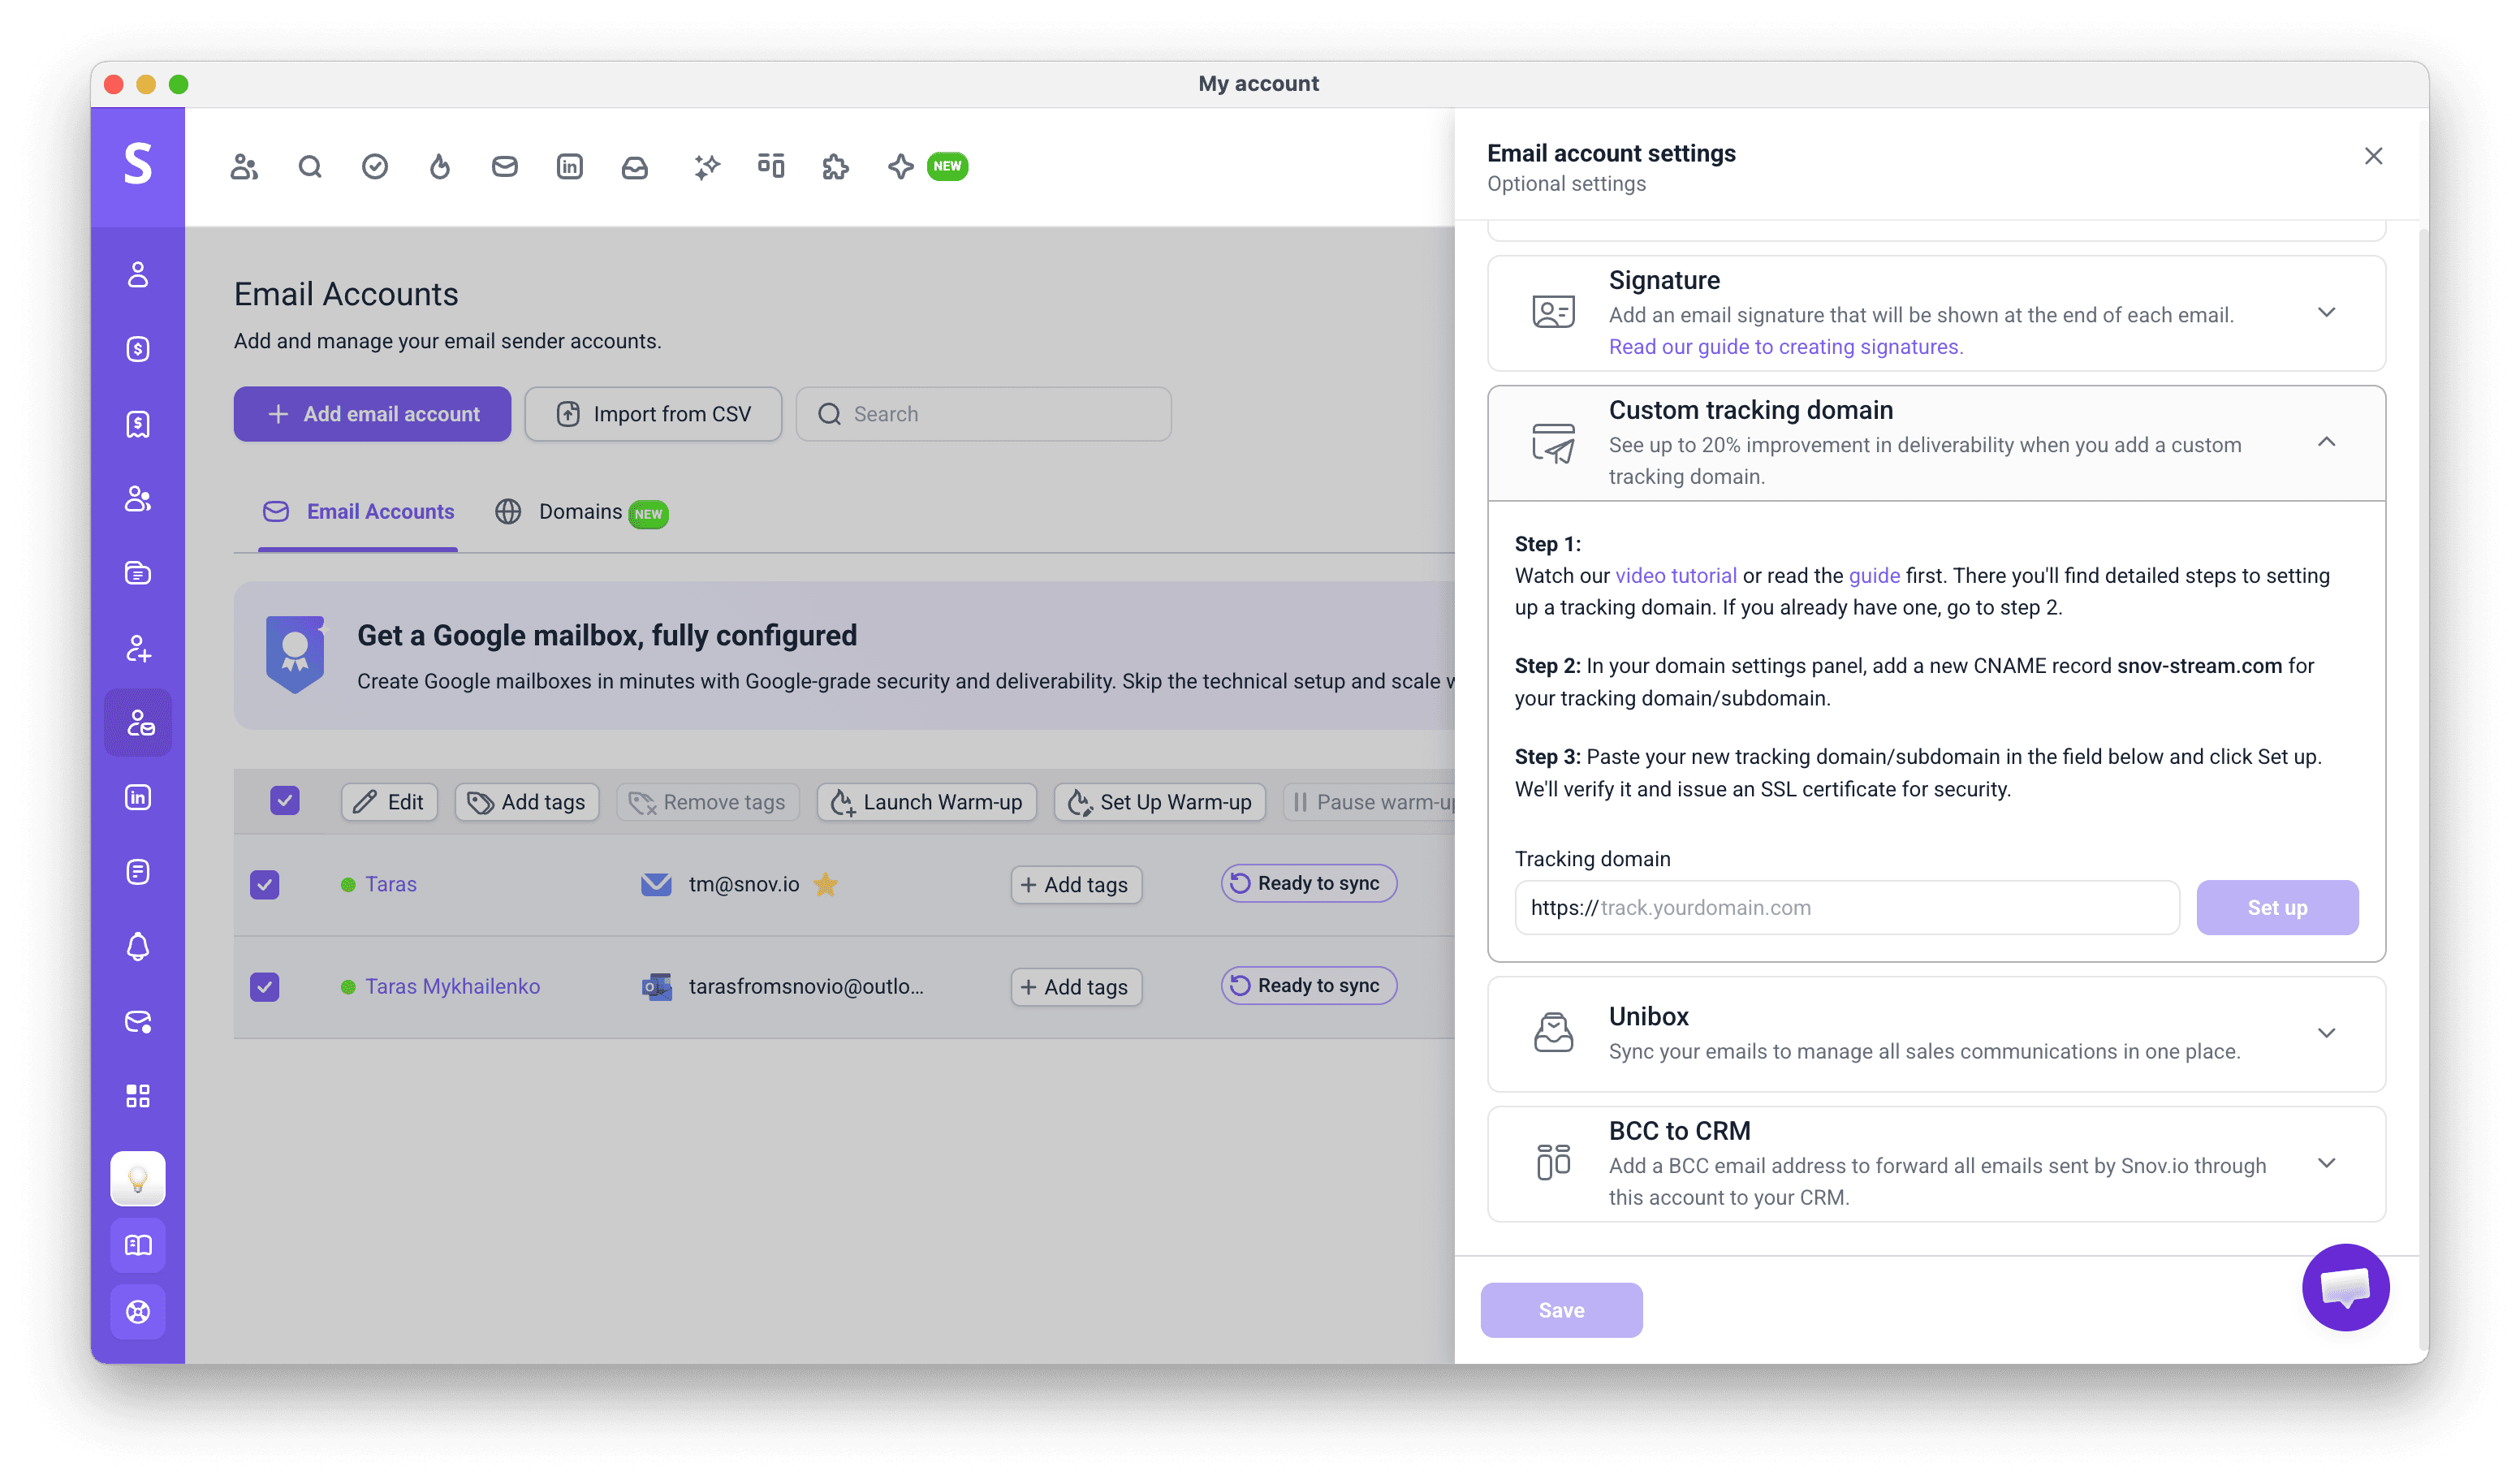
Task: Open the email campaigns envelope icon
Action: 505,166
